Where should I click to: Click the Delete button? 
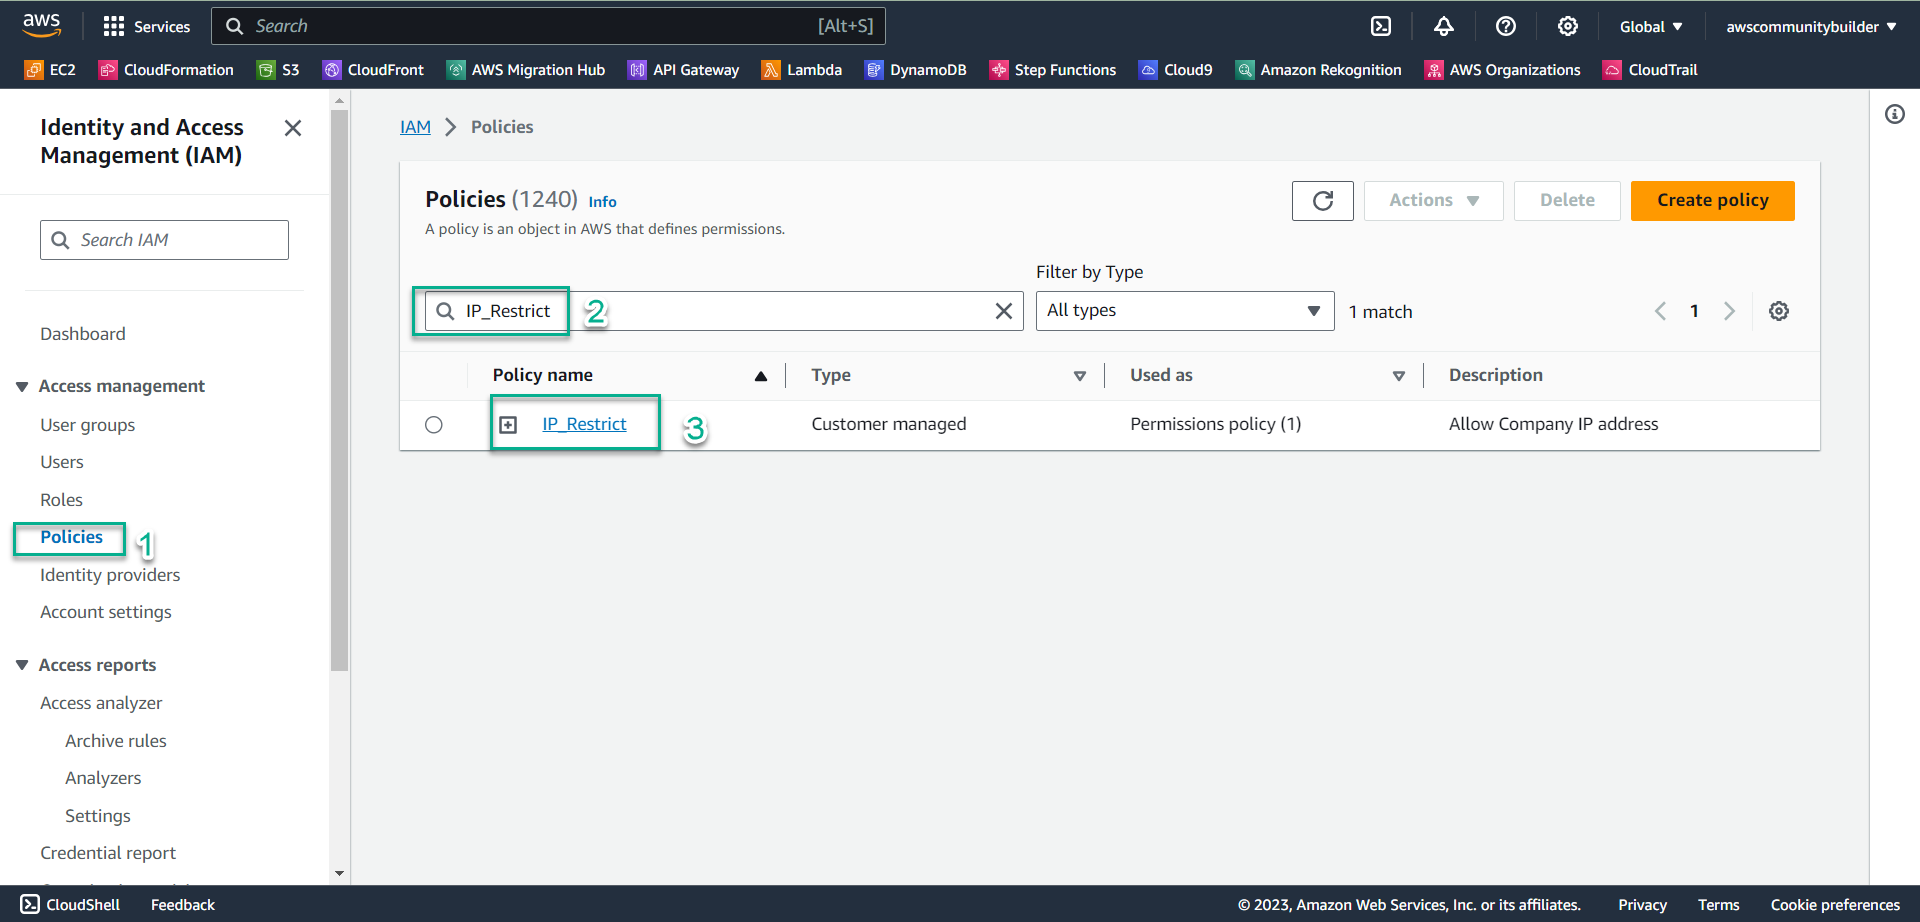click(x=1567, y=201)
